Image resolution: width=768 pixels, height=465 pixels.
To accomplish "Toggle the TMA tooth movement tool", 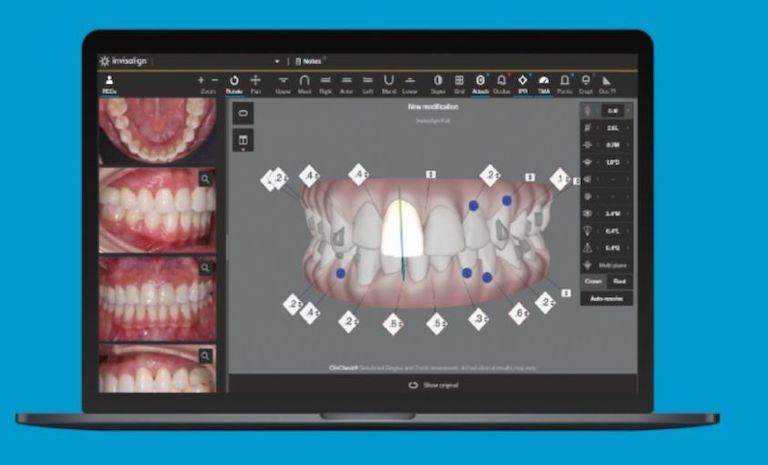I will tap(544, 84).
